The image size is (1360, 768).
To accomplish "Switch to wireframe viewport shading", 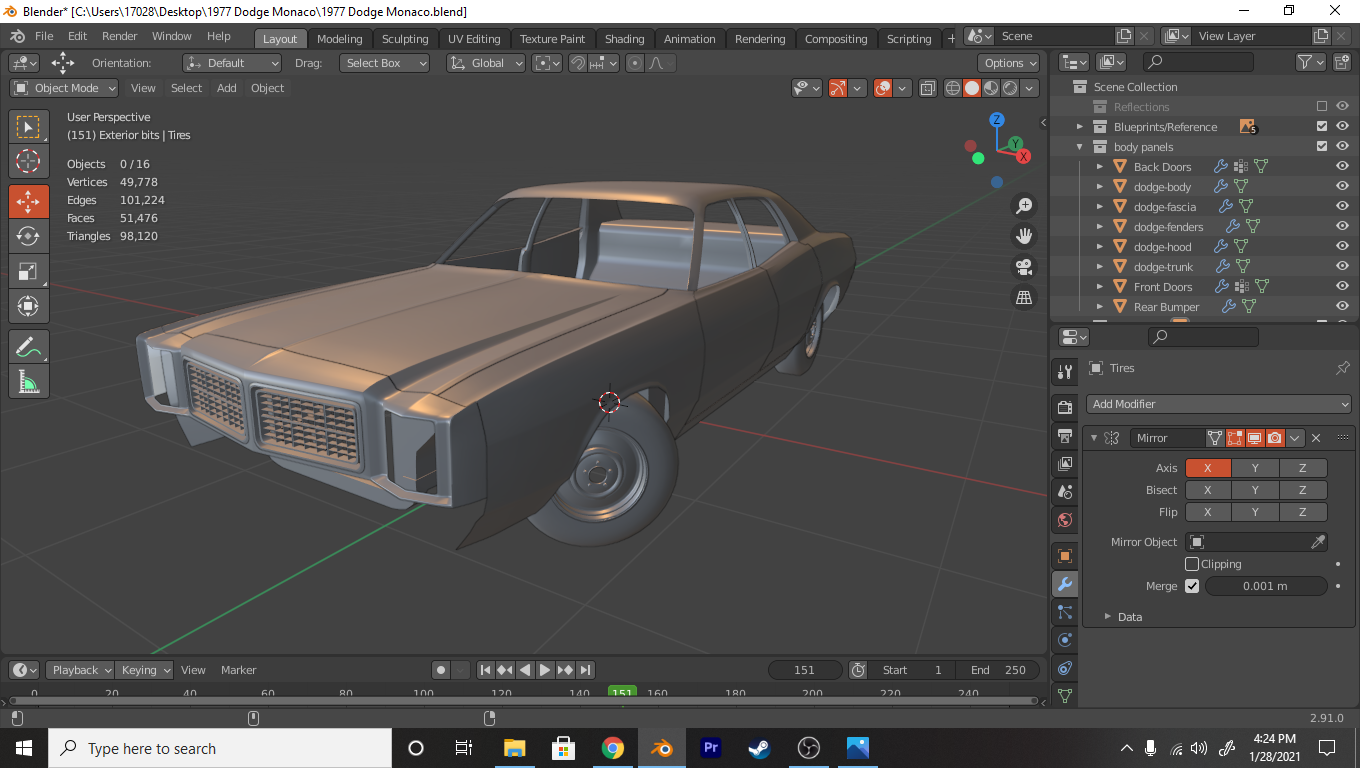I will (953, 88).
